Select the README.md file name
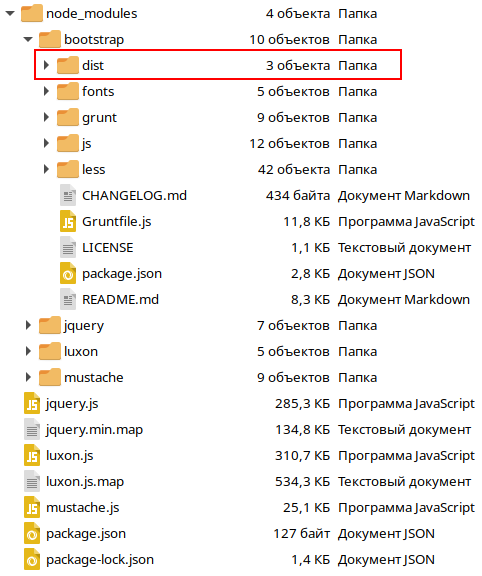This screenshot has width=482, height=576. [x=120, y=300]
